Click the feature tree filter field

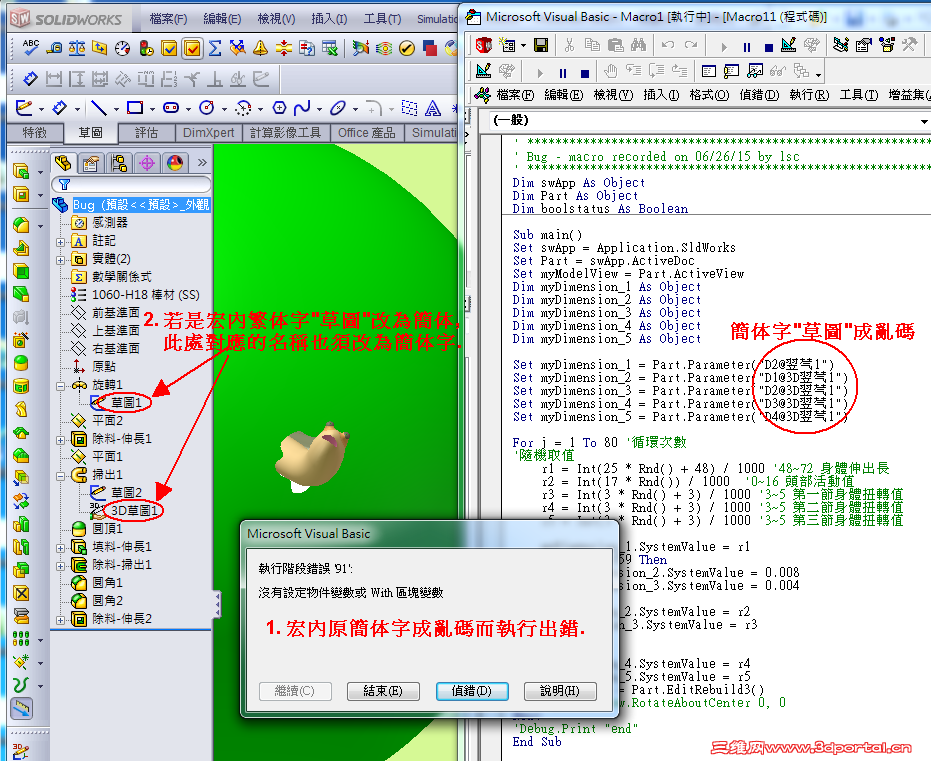pos(131,185)
